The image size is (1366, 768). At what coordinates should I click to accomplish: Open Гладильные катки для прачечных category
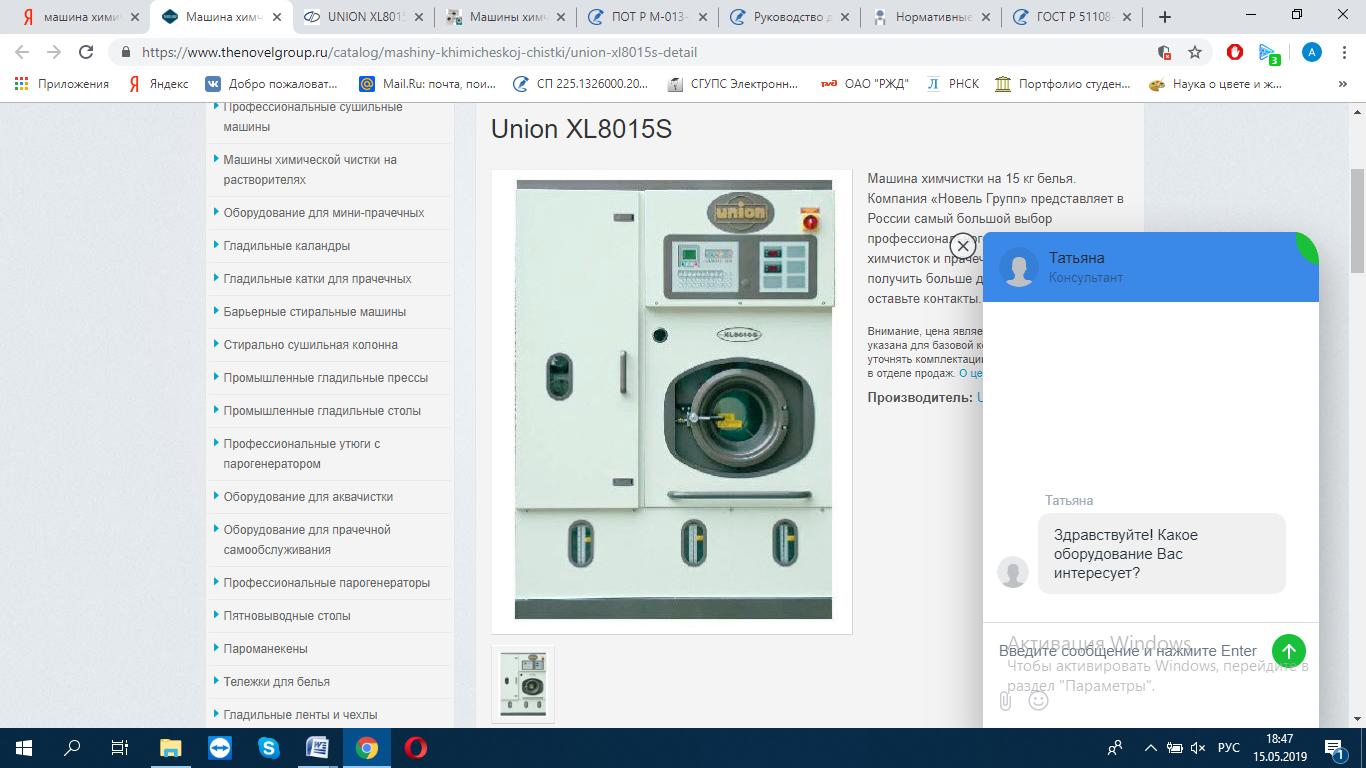coord(317,279)
